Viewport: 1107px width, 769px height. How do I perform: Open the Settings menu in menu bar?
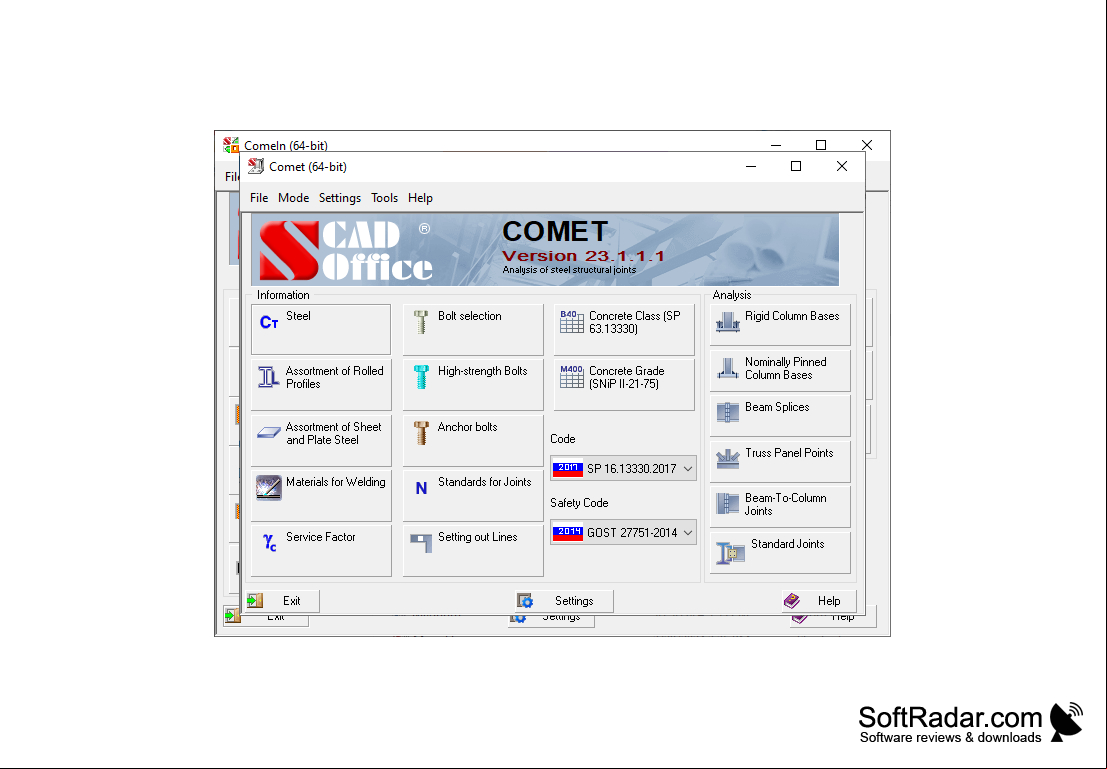click(x=340, y=198)
